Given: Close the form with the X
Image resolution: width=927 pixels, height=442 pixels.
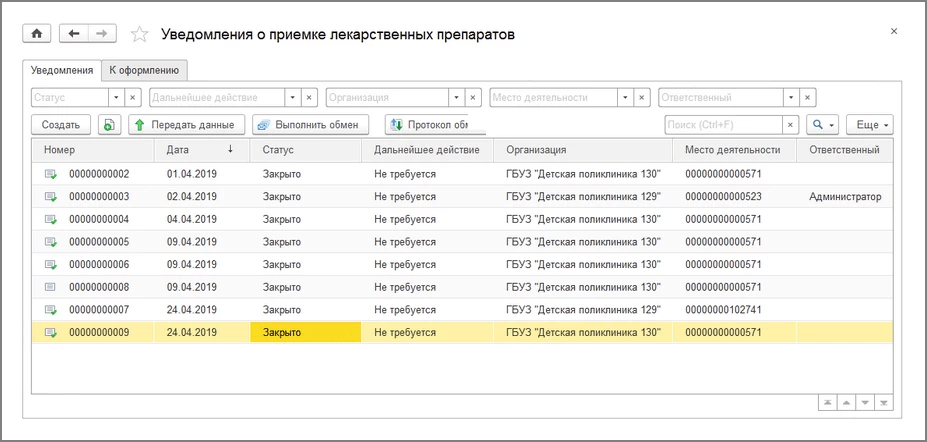Looking at the screenshot, I should pyautogui.click(x=894, y=31).
